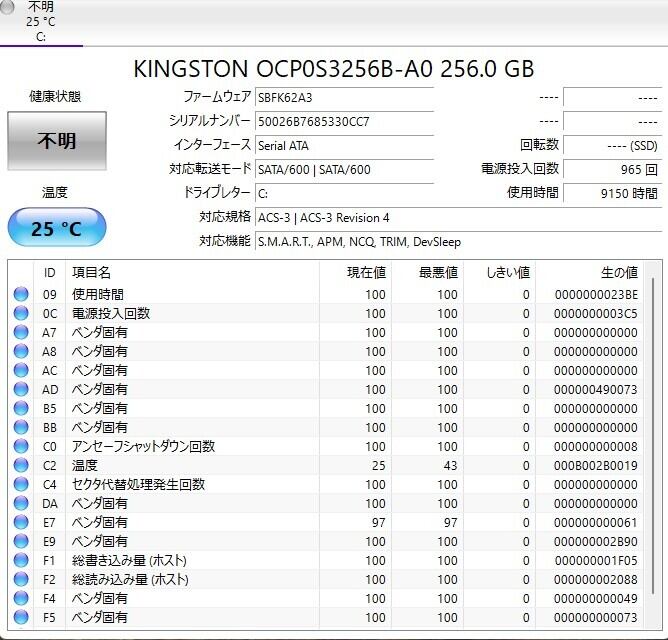Select the 電源投入回数 attribute in row 0C
This screenshot has width=668, height=640.
(x=111, y=313)
